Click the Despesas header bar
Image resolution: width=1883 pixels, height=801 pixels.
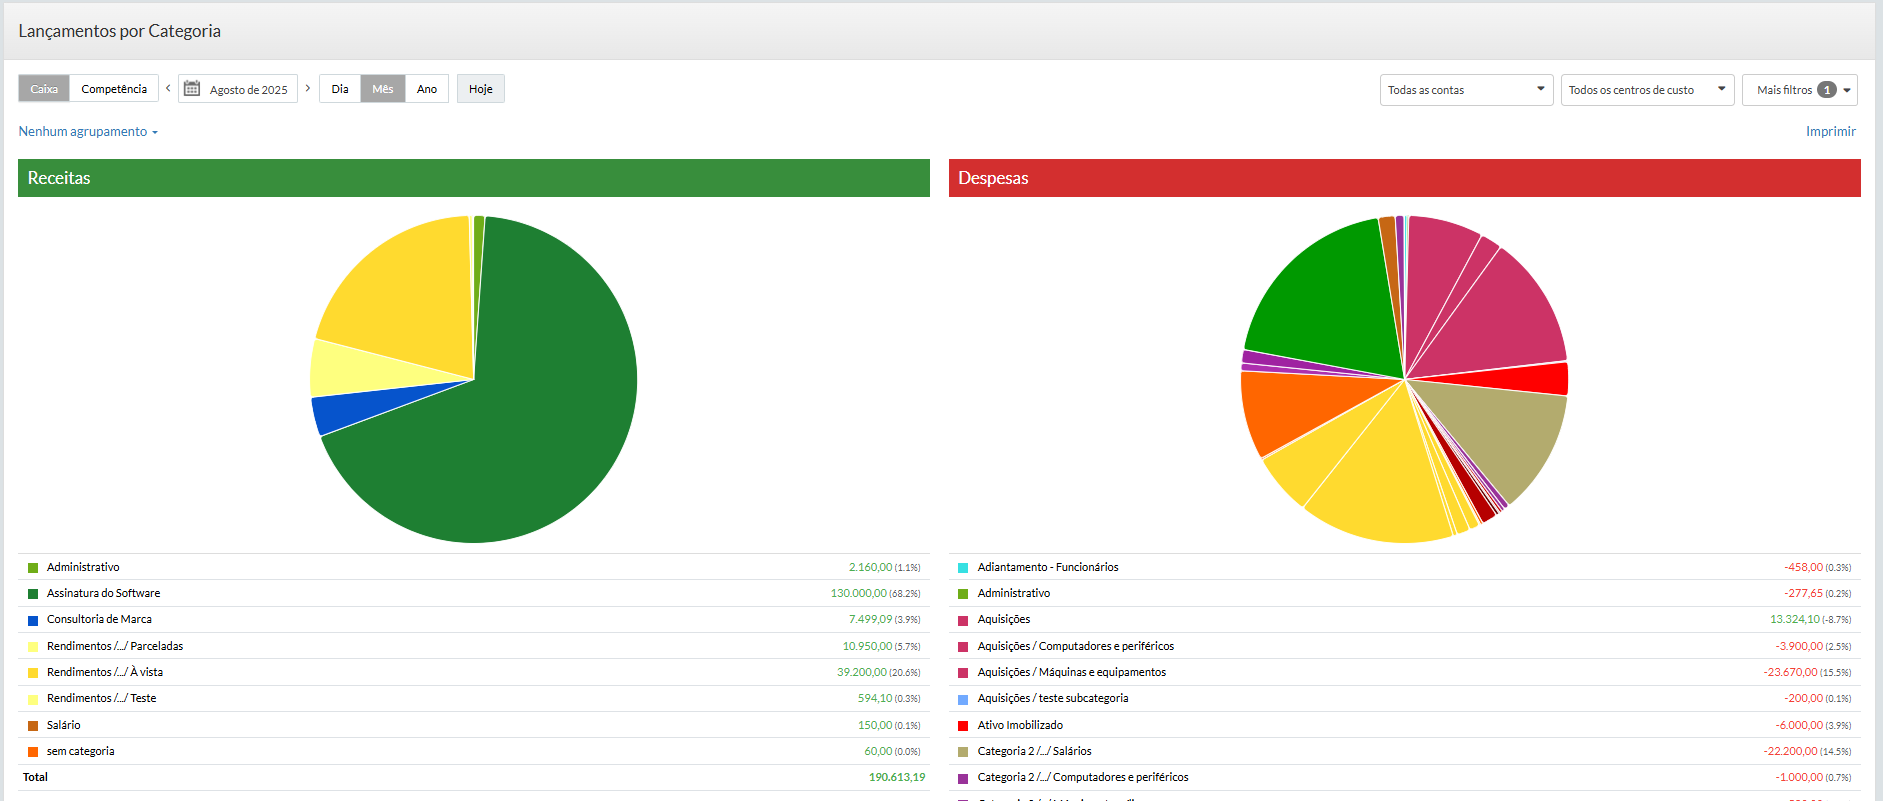tap(1404, 178)
